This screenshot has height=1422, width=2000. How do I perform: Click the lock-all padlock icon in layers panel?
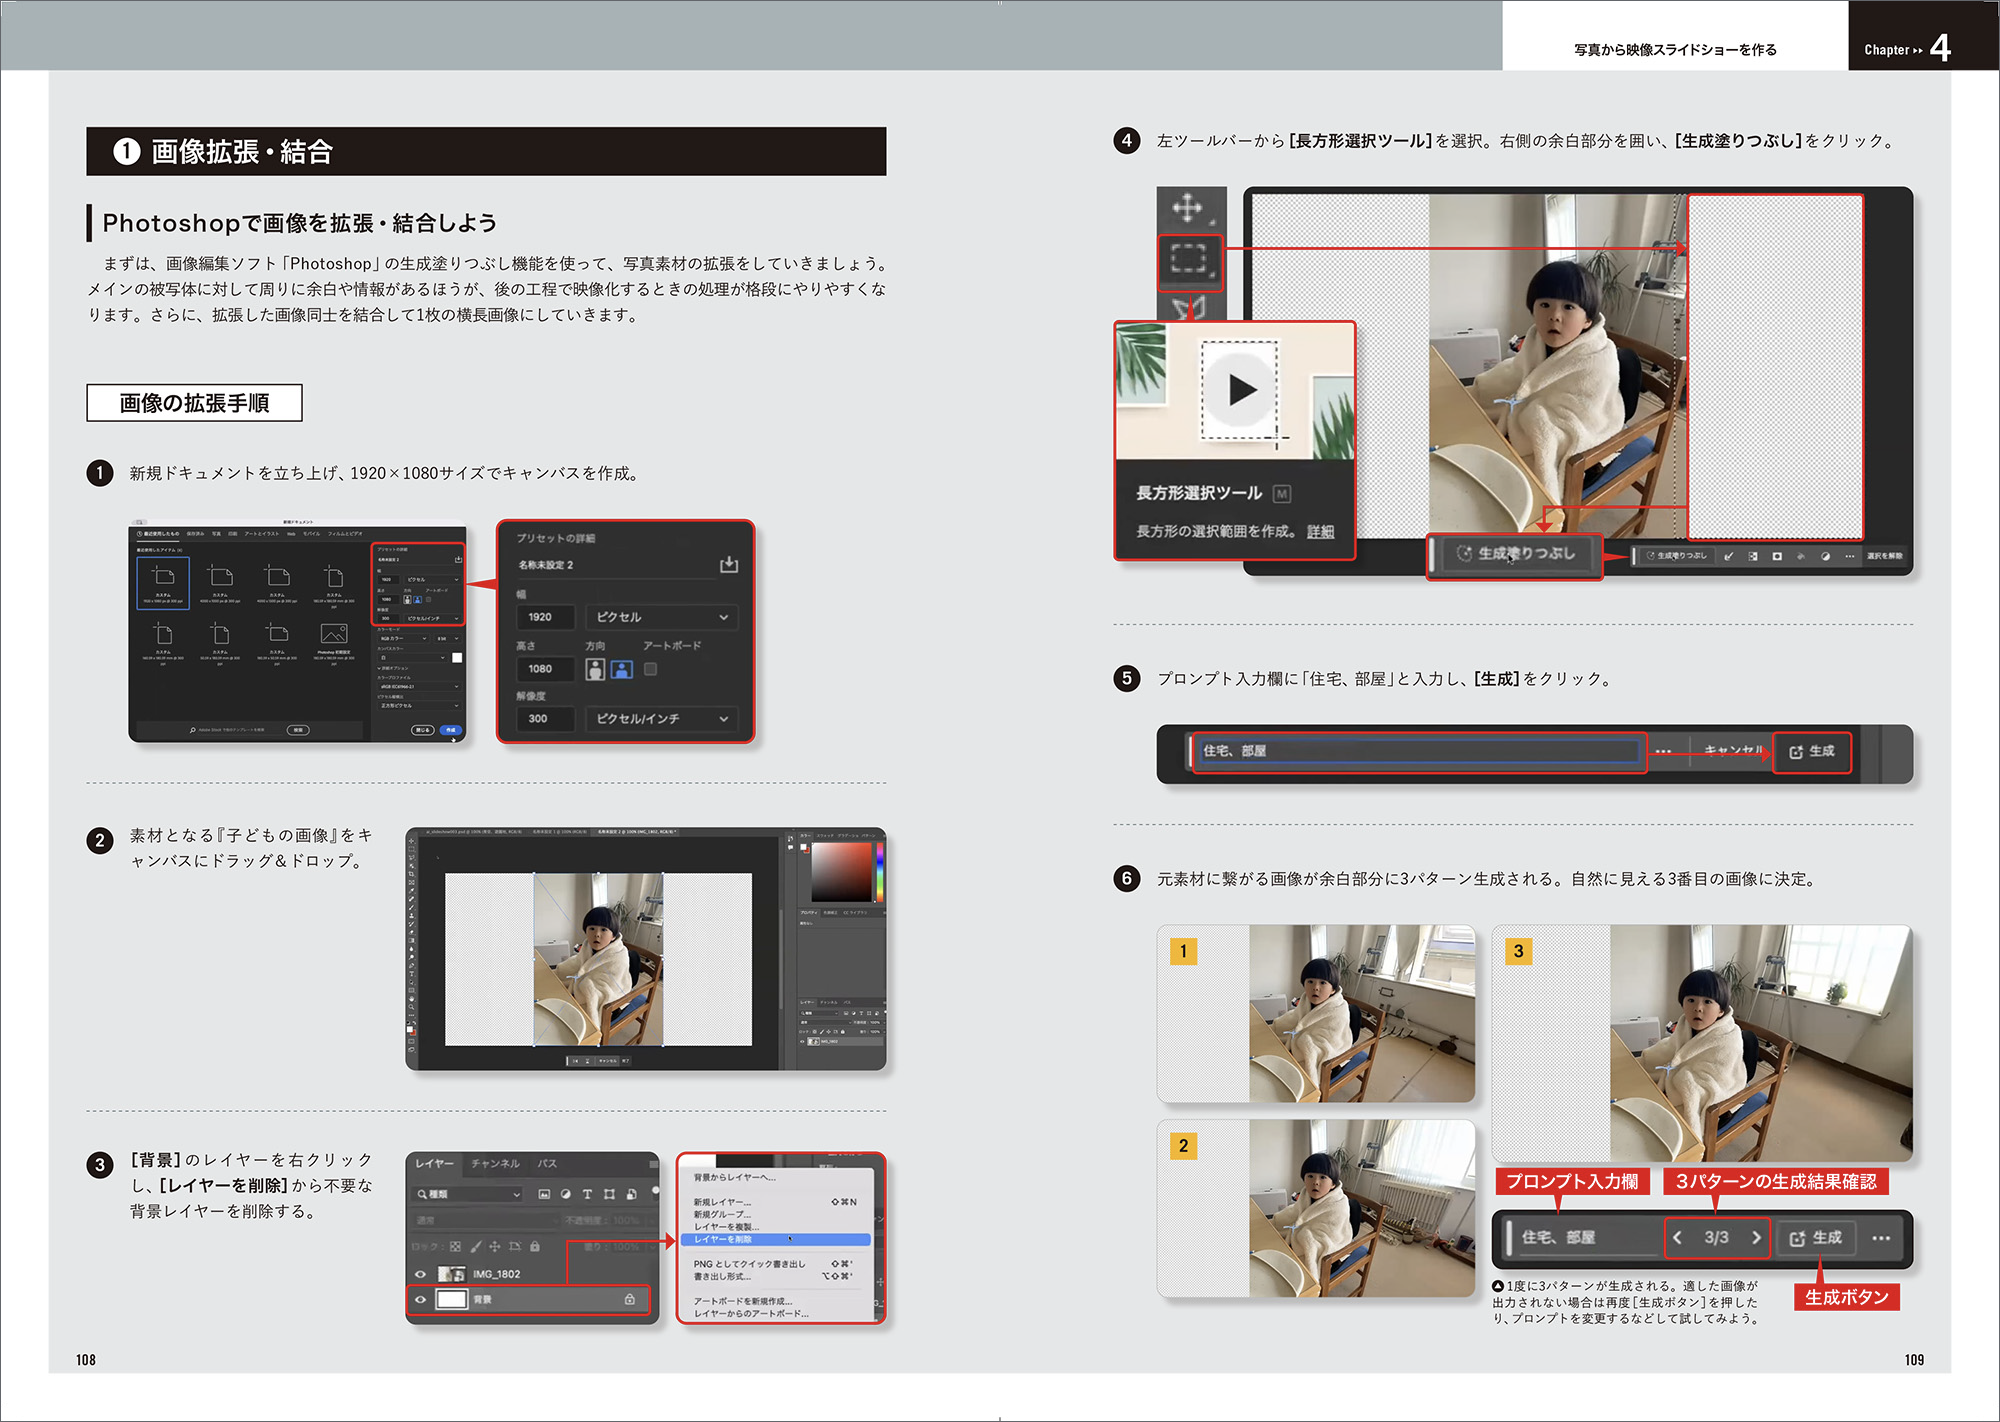tap(535, 1246)
